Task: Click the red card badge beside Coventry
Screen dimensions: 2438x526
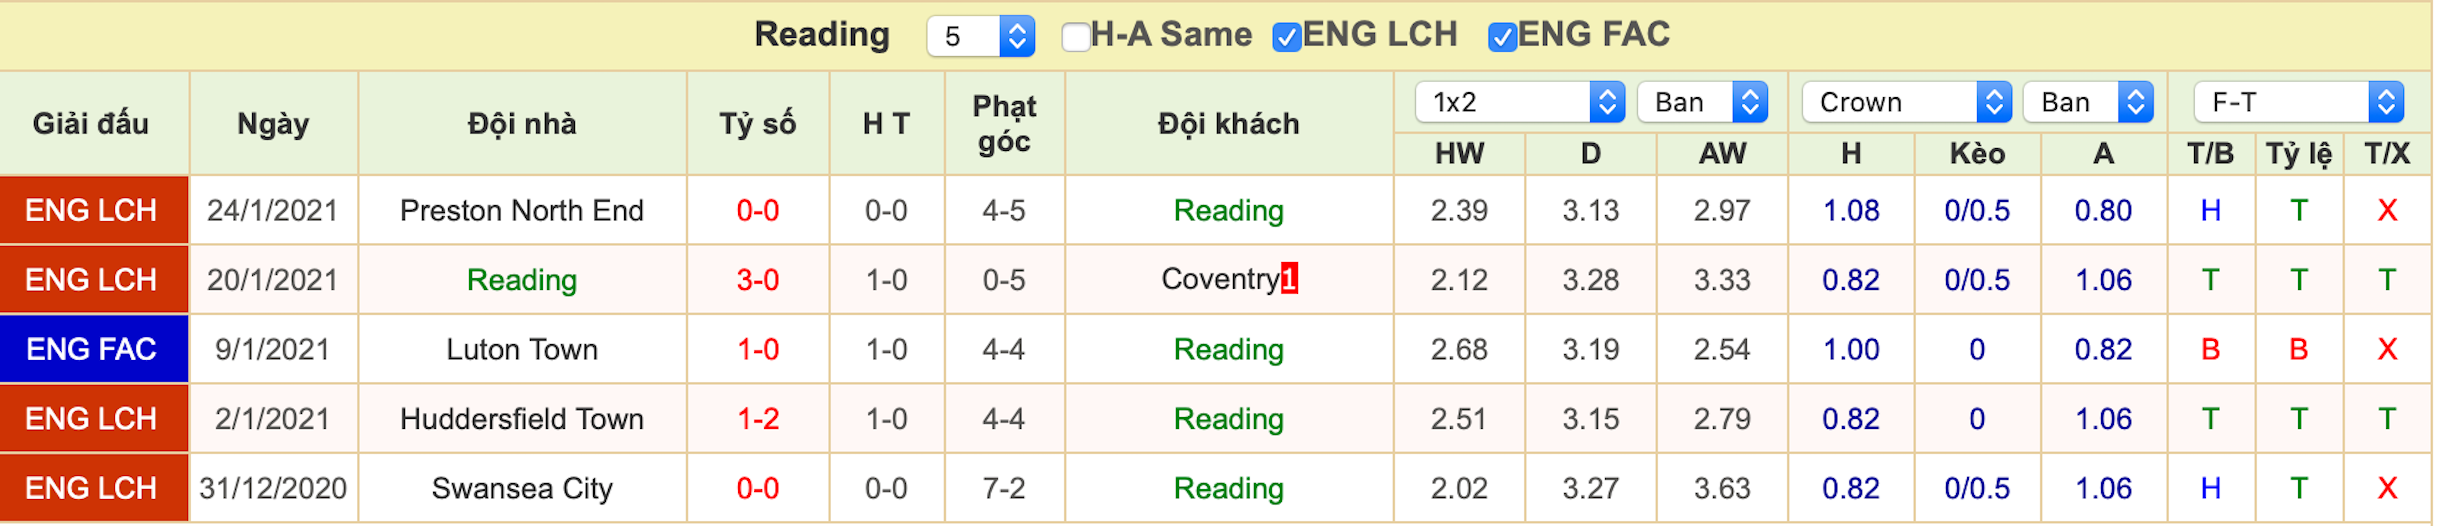Action: click(1289, 278)
